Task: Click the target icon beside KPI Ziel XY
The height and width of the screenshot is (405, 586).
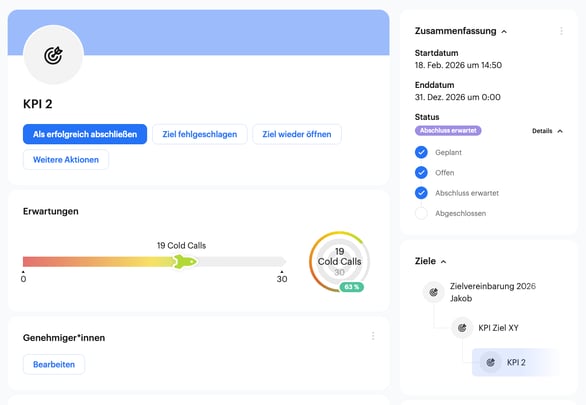Action: (x=462, y=328)
